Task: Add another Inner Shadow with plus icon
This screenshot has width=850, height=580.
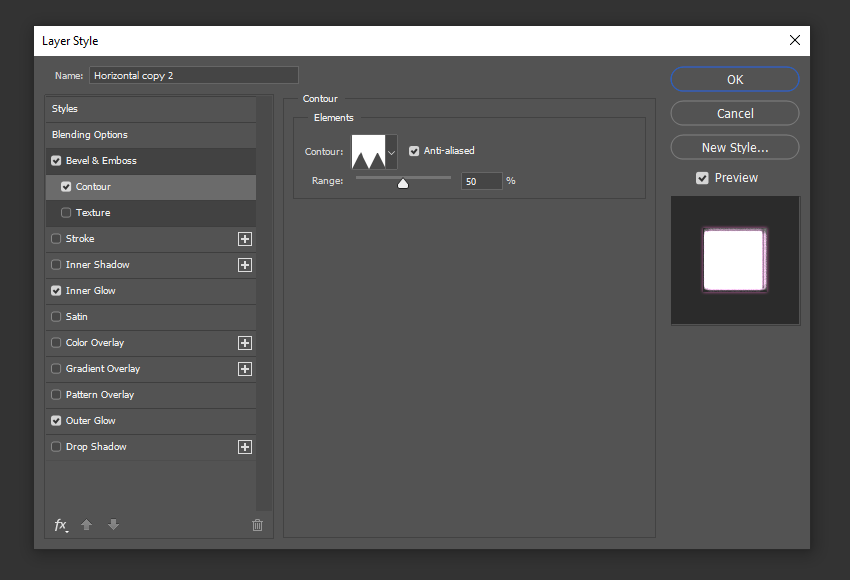Action: pos(245,265)
